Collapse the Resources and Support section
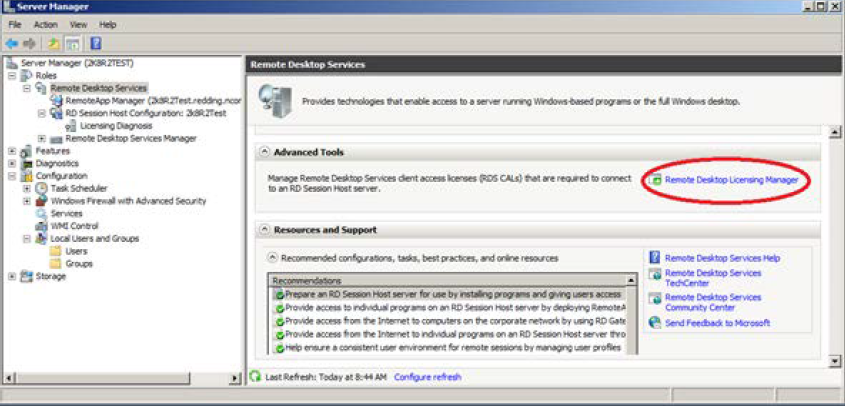This screenshot has height=407, width=845. (264, 229)
